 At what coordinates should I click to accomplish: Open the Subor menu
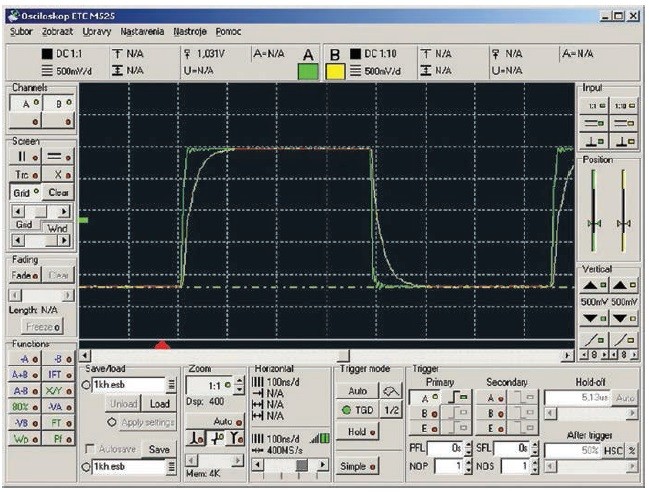tap(21, 32)
